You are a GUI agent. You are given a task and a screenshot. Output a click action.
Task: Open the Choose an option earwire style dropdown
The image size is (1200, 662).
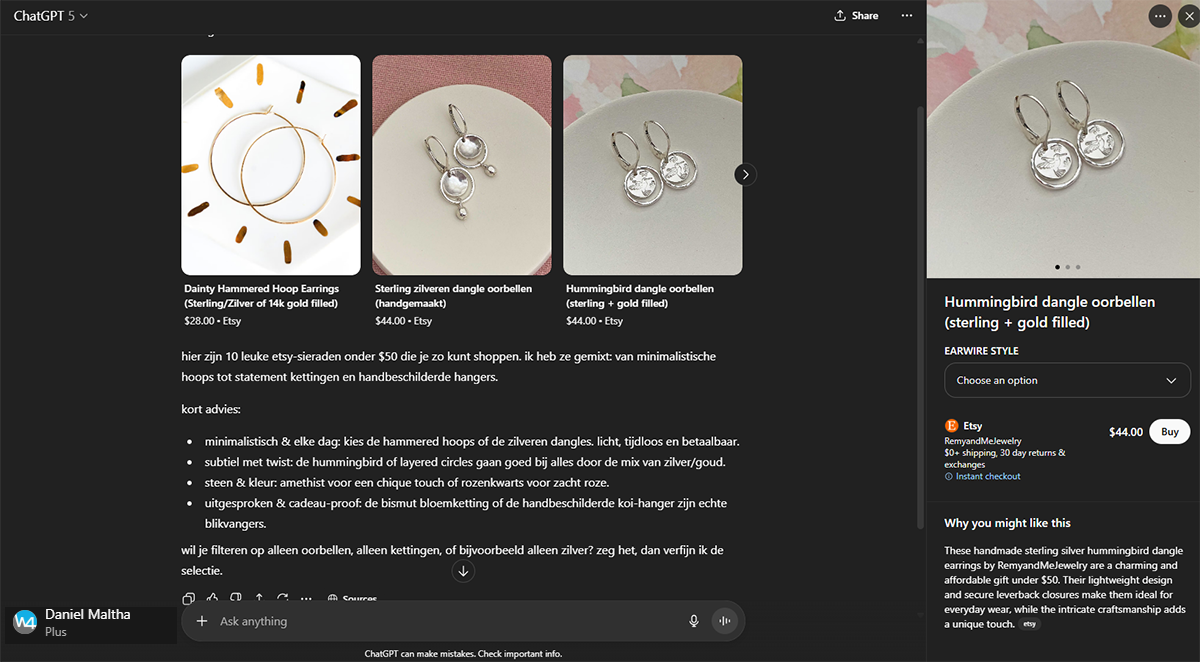click(1067, 380)
